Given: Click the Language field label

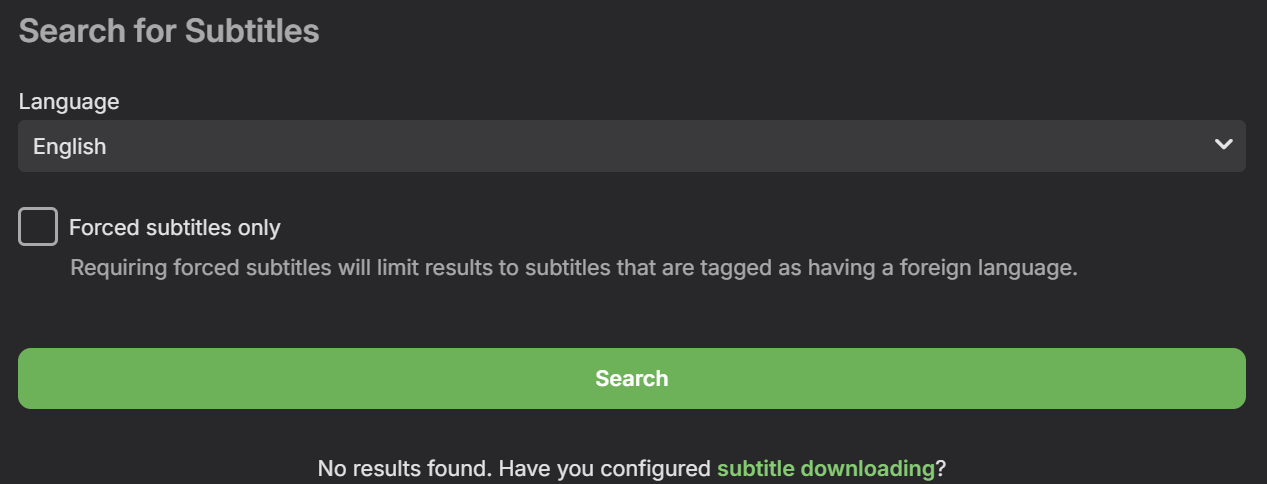Looking at the screenshot, I should (x=69, y=101).
